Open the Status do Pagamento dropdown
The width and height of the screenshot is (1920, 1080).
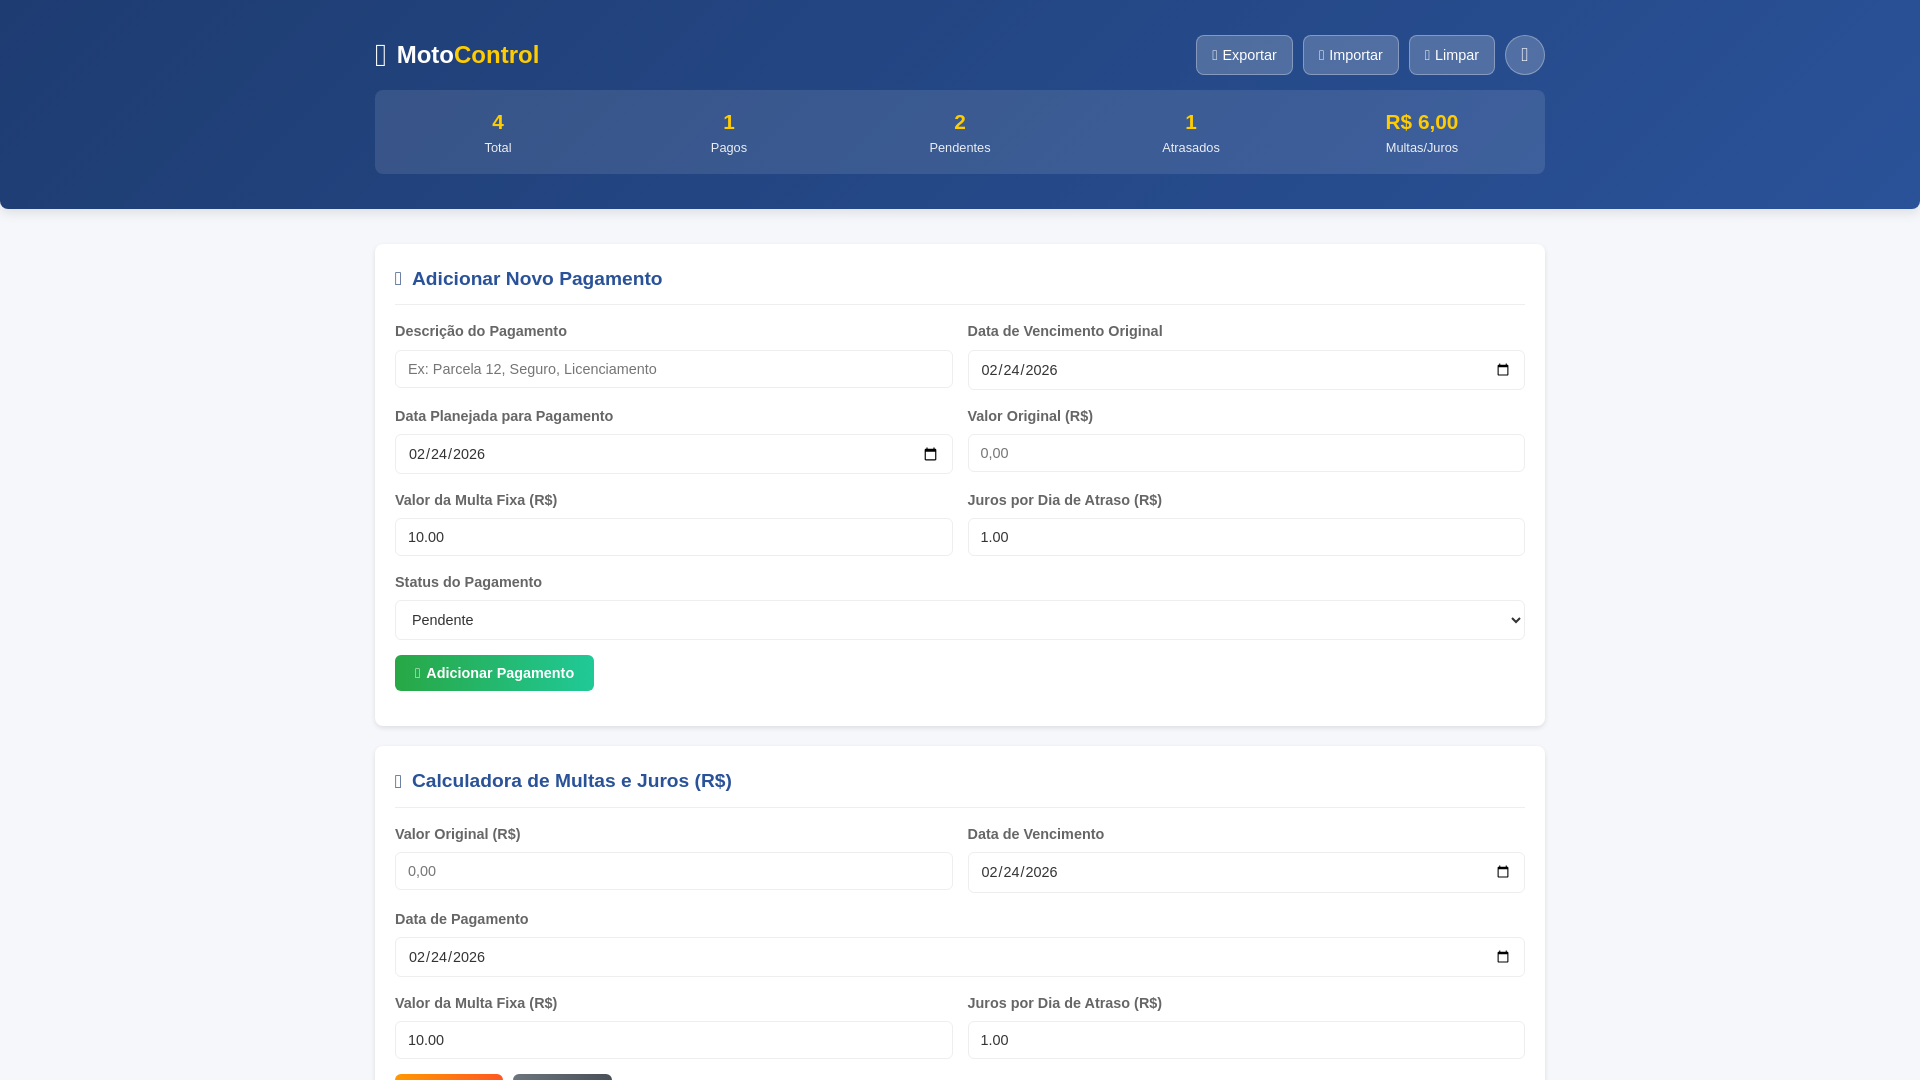click(959, 620)
